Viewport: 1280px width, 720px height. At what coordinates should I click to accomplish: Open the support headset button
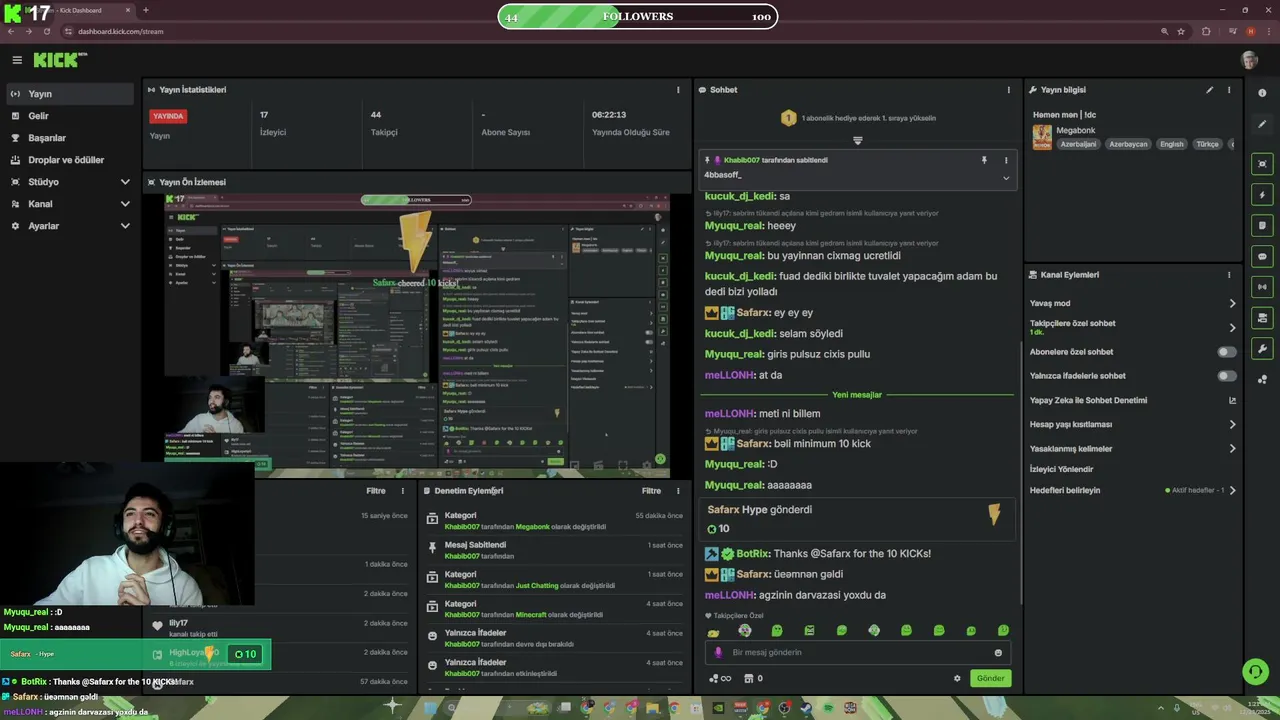(x=1254, y=671)
